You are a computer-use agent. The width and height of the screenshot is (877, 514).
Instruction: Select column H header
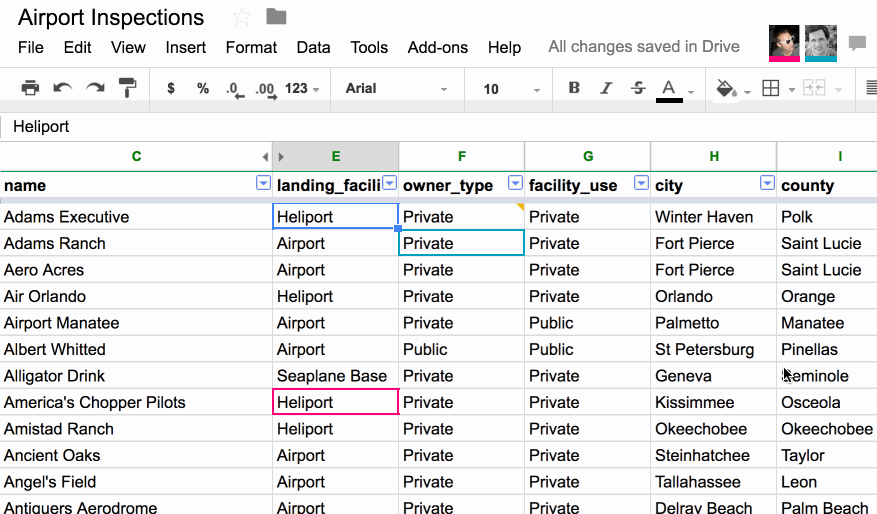pos(714,157)
